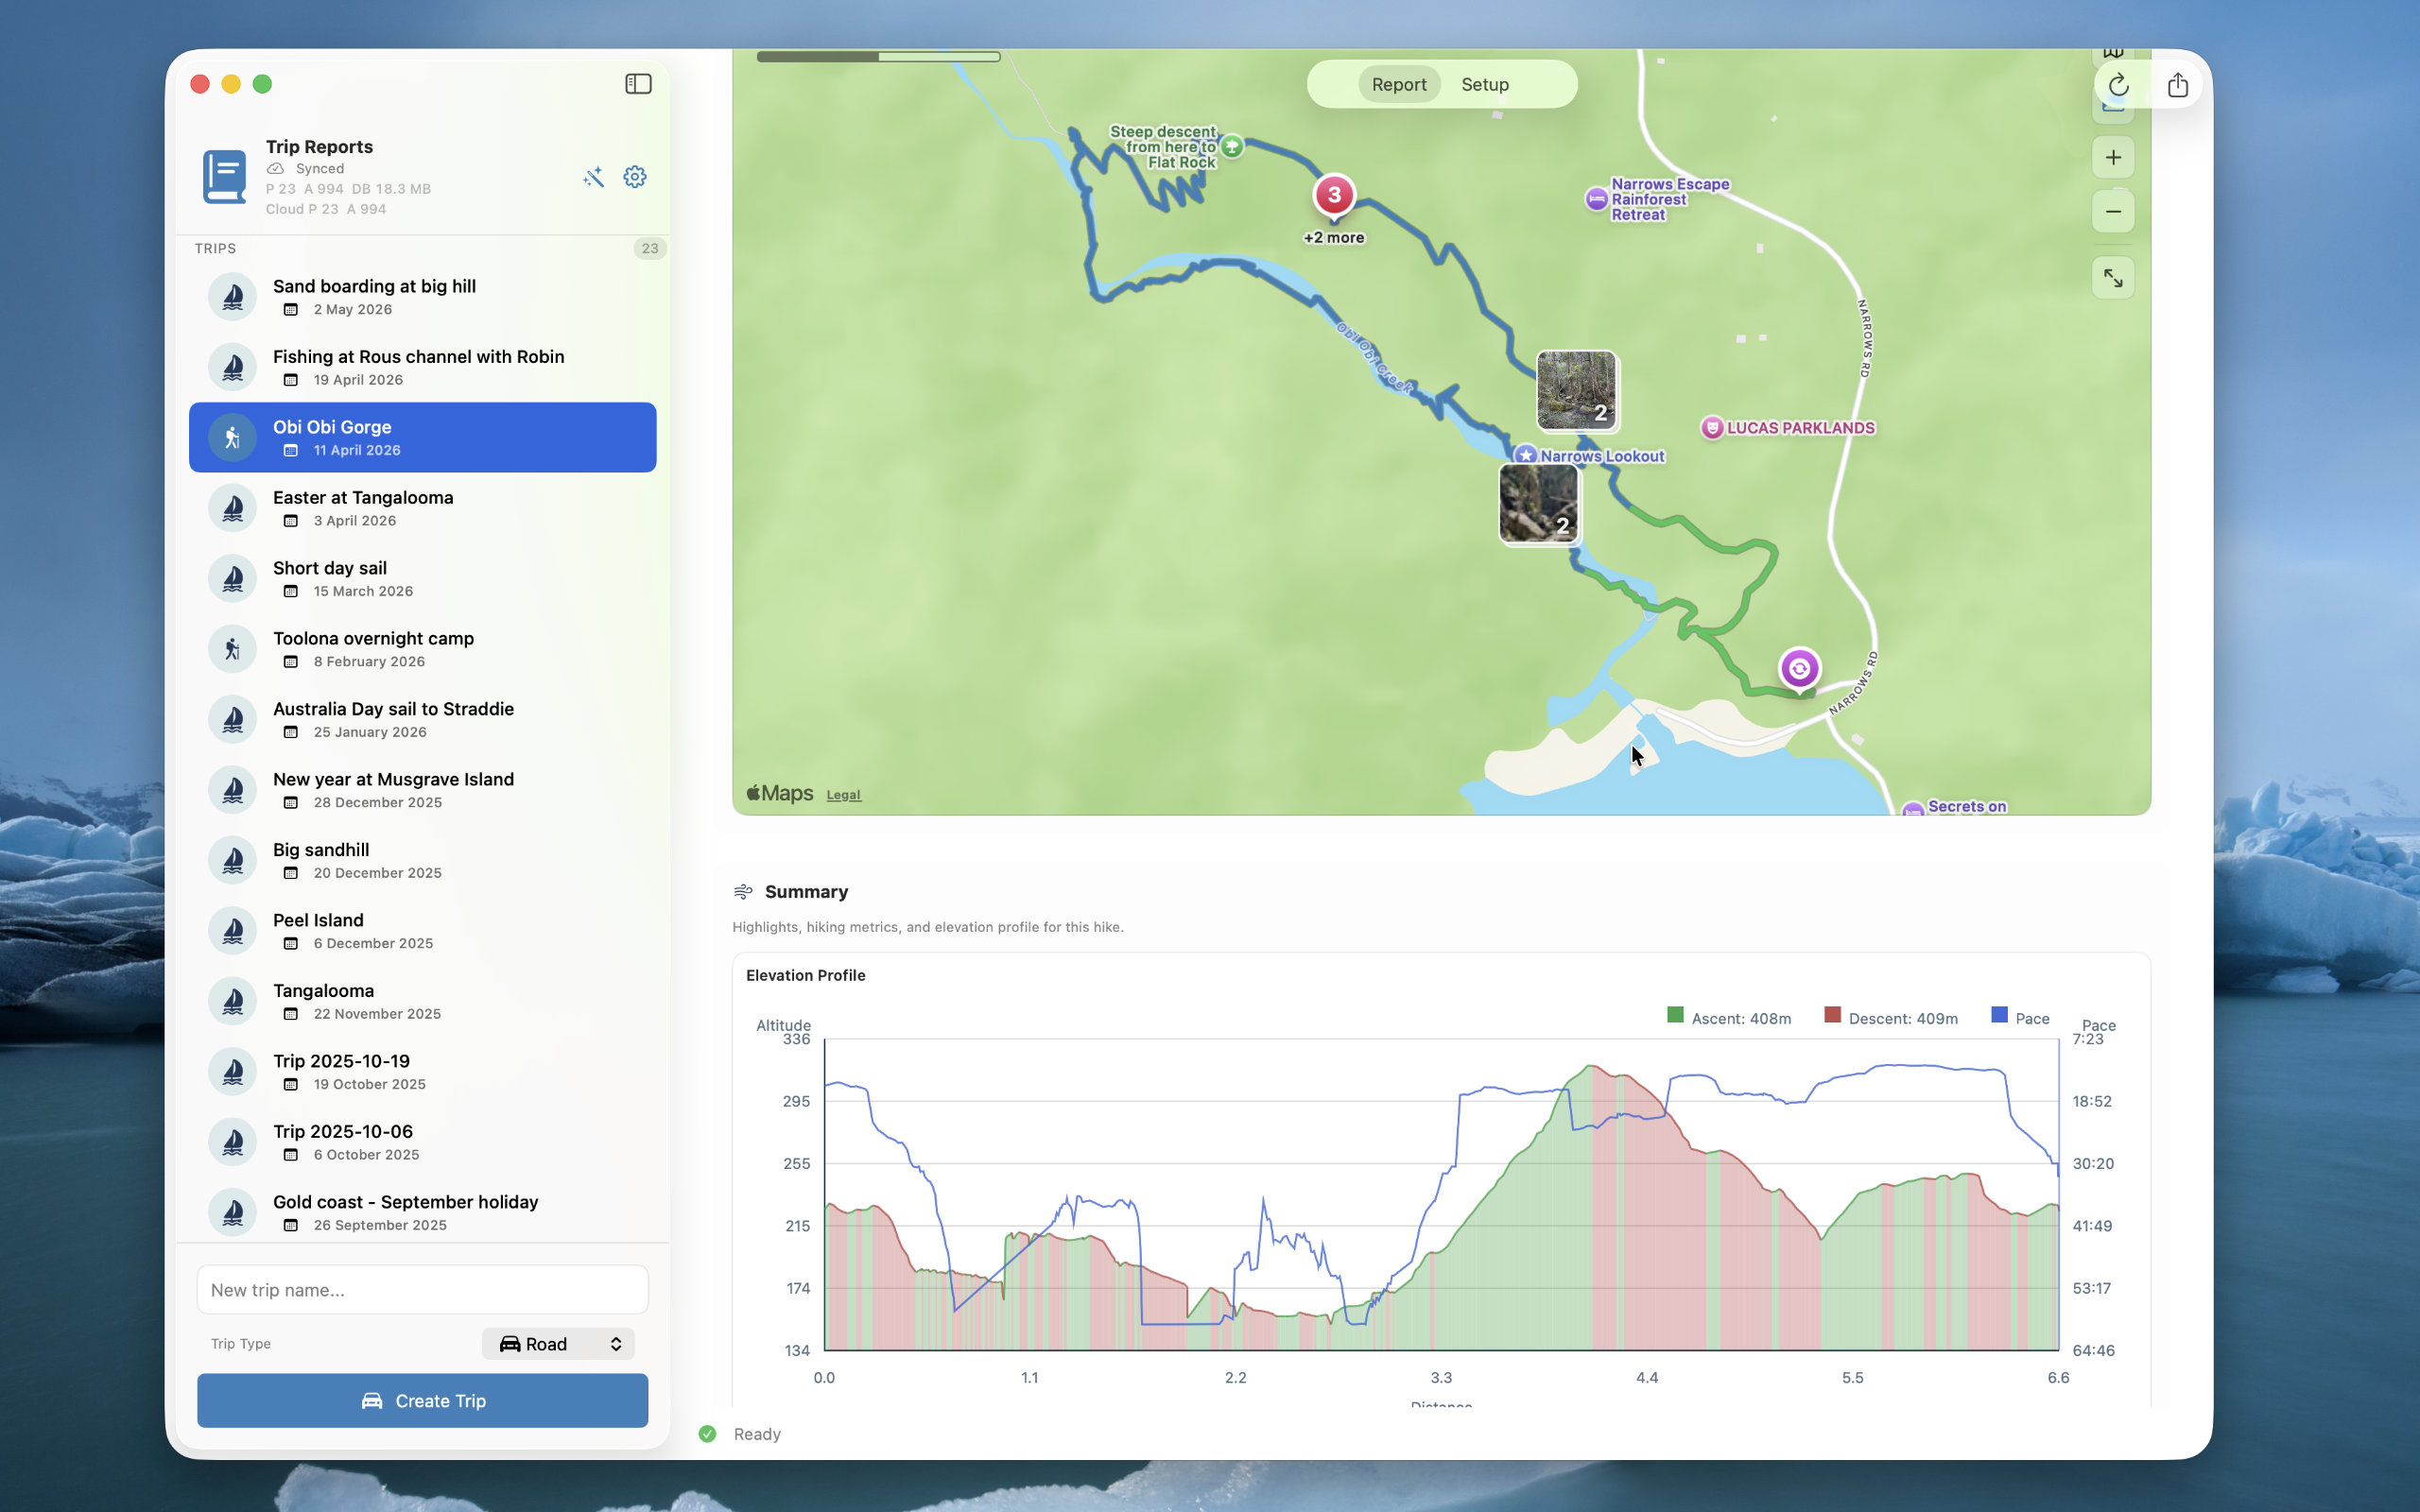Click the Secrets on lodging marker
This screenshot has height=1512, width=2420.
tap(1913, 809)
